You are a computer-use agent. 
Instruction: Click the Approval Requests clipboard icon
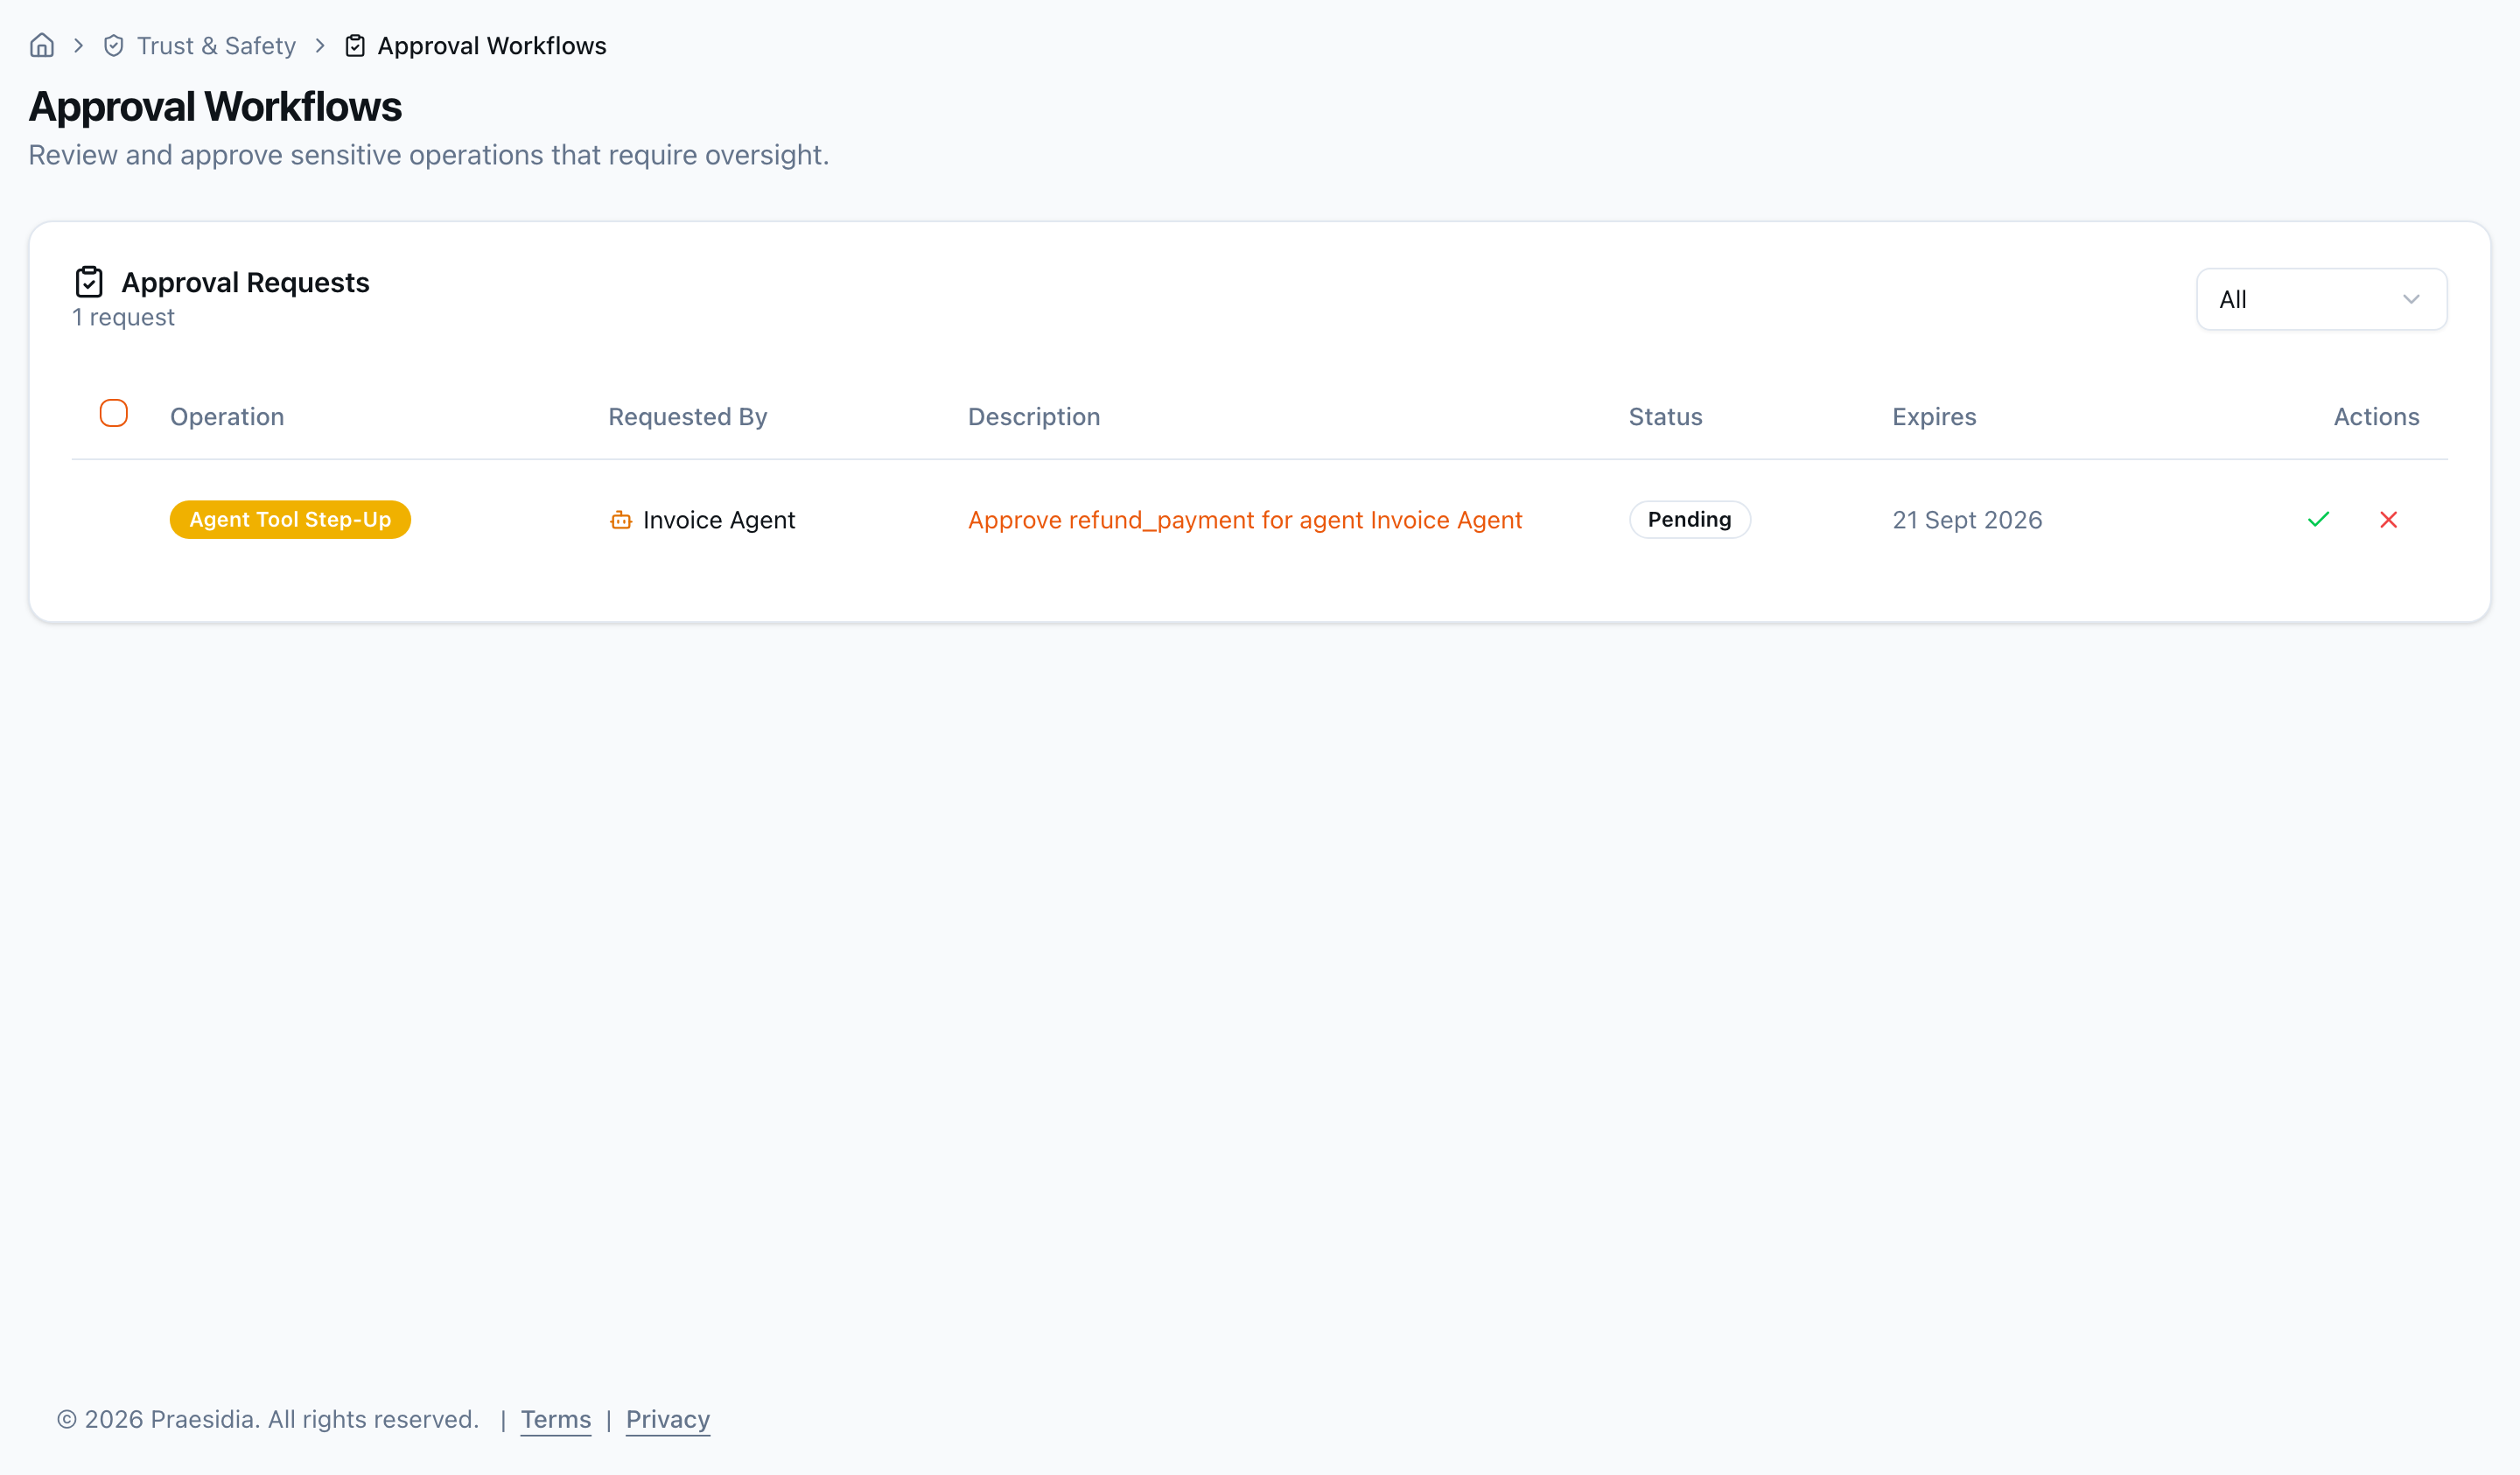89,282
